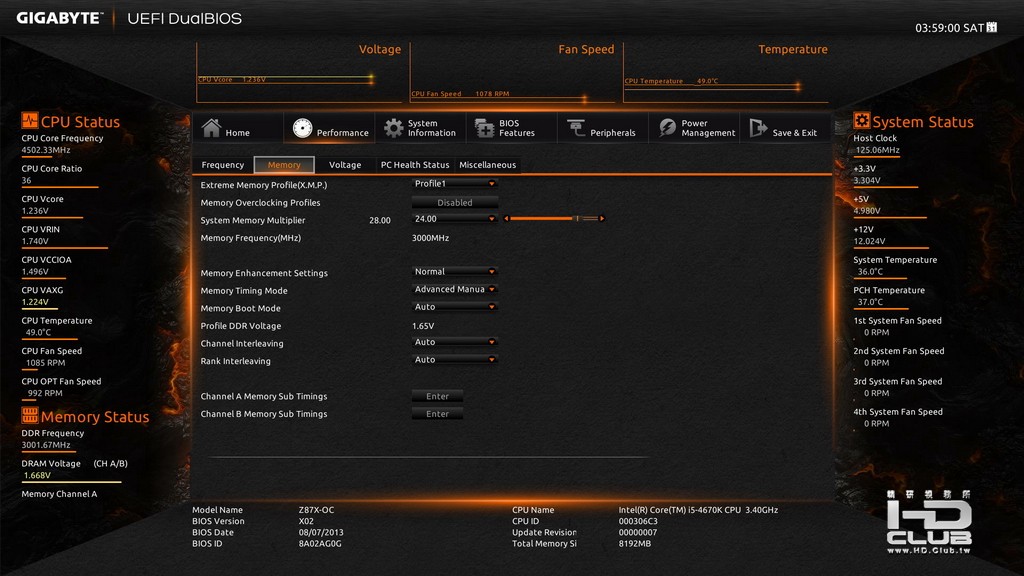1024x576 pixels.
Task: Select the Memory sub-tab
Action: [x=284, y=165]
